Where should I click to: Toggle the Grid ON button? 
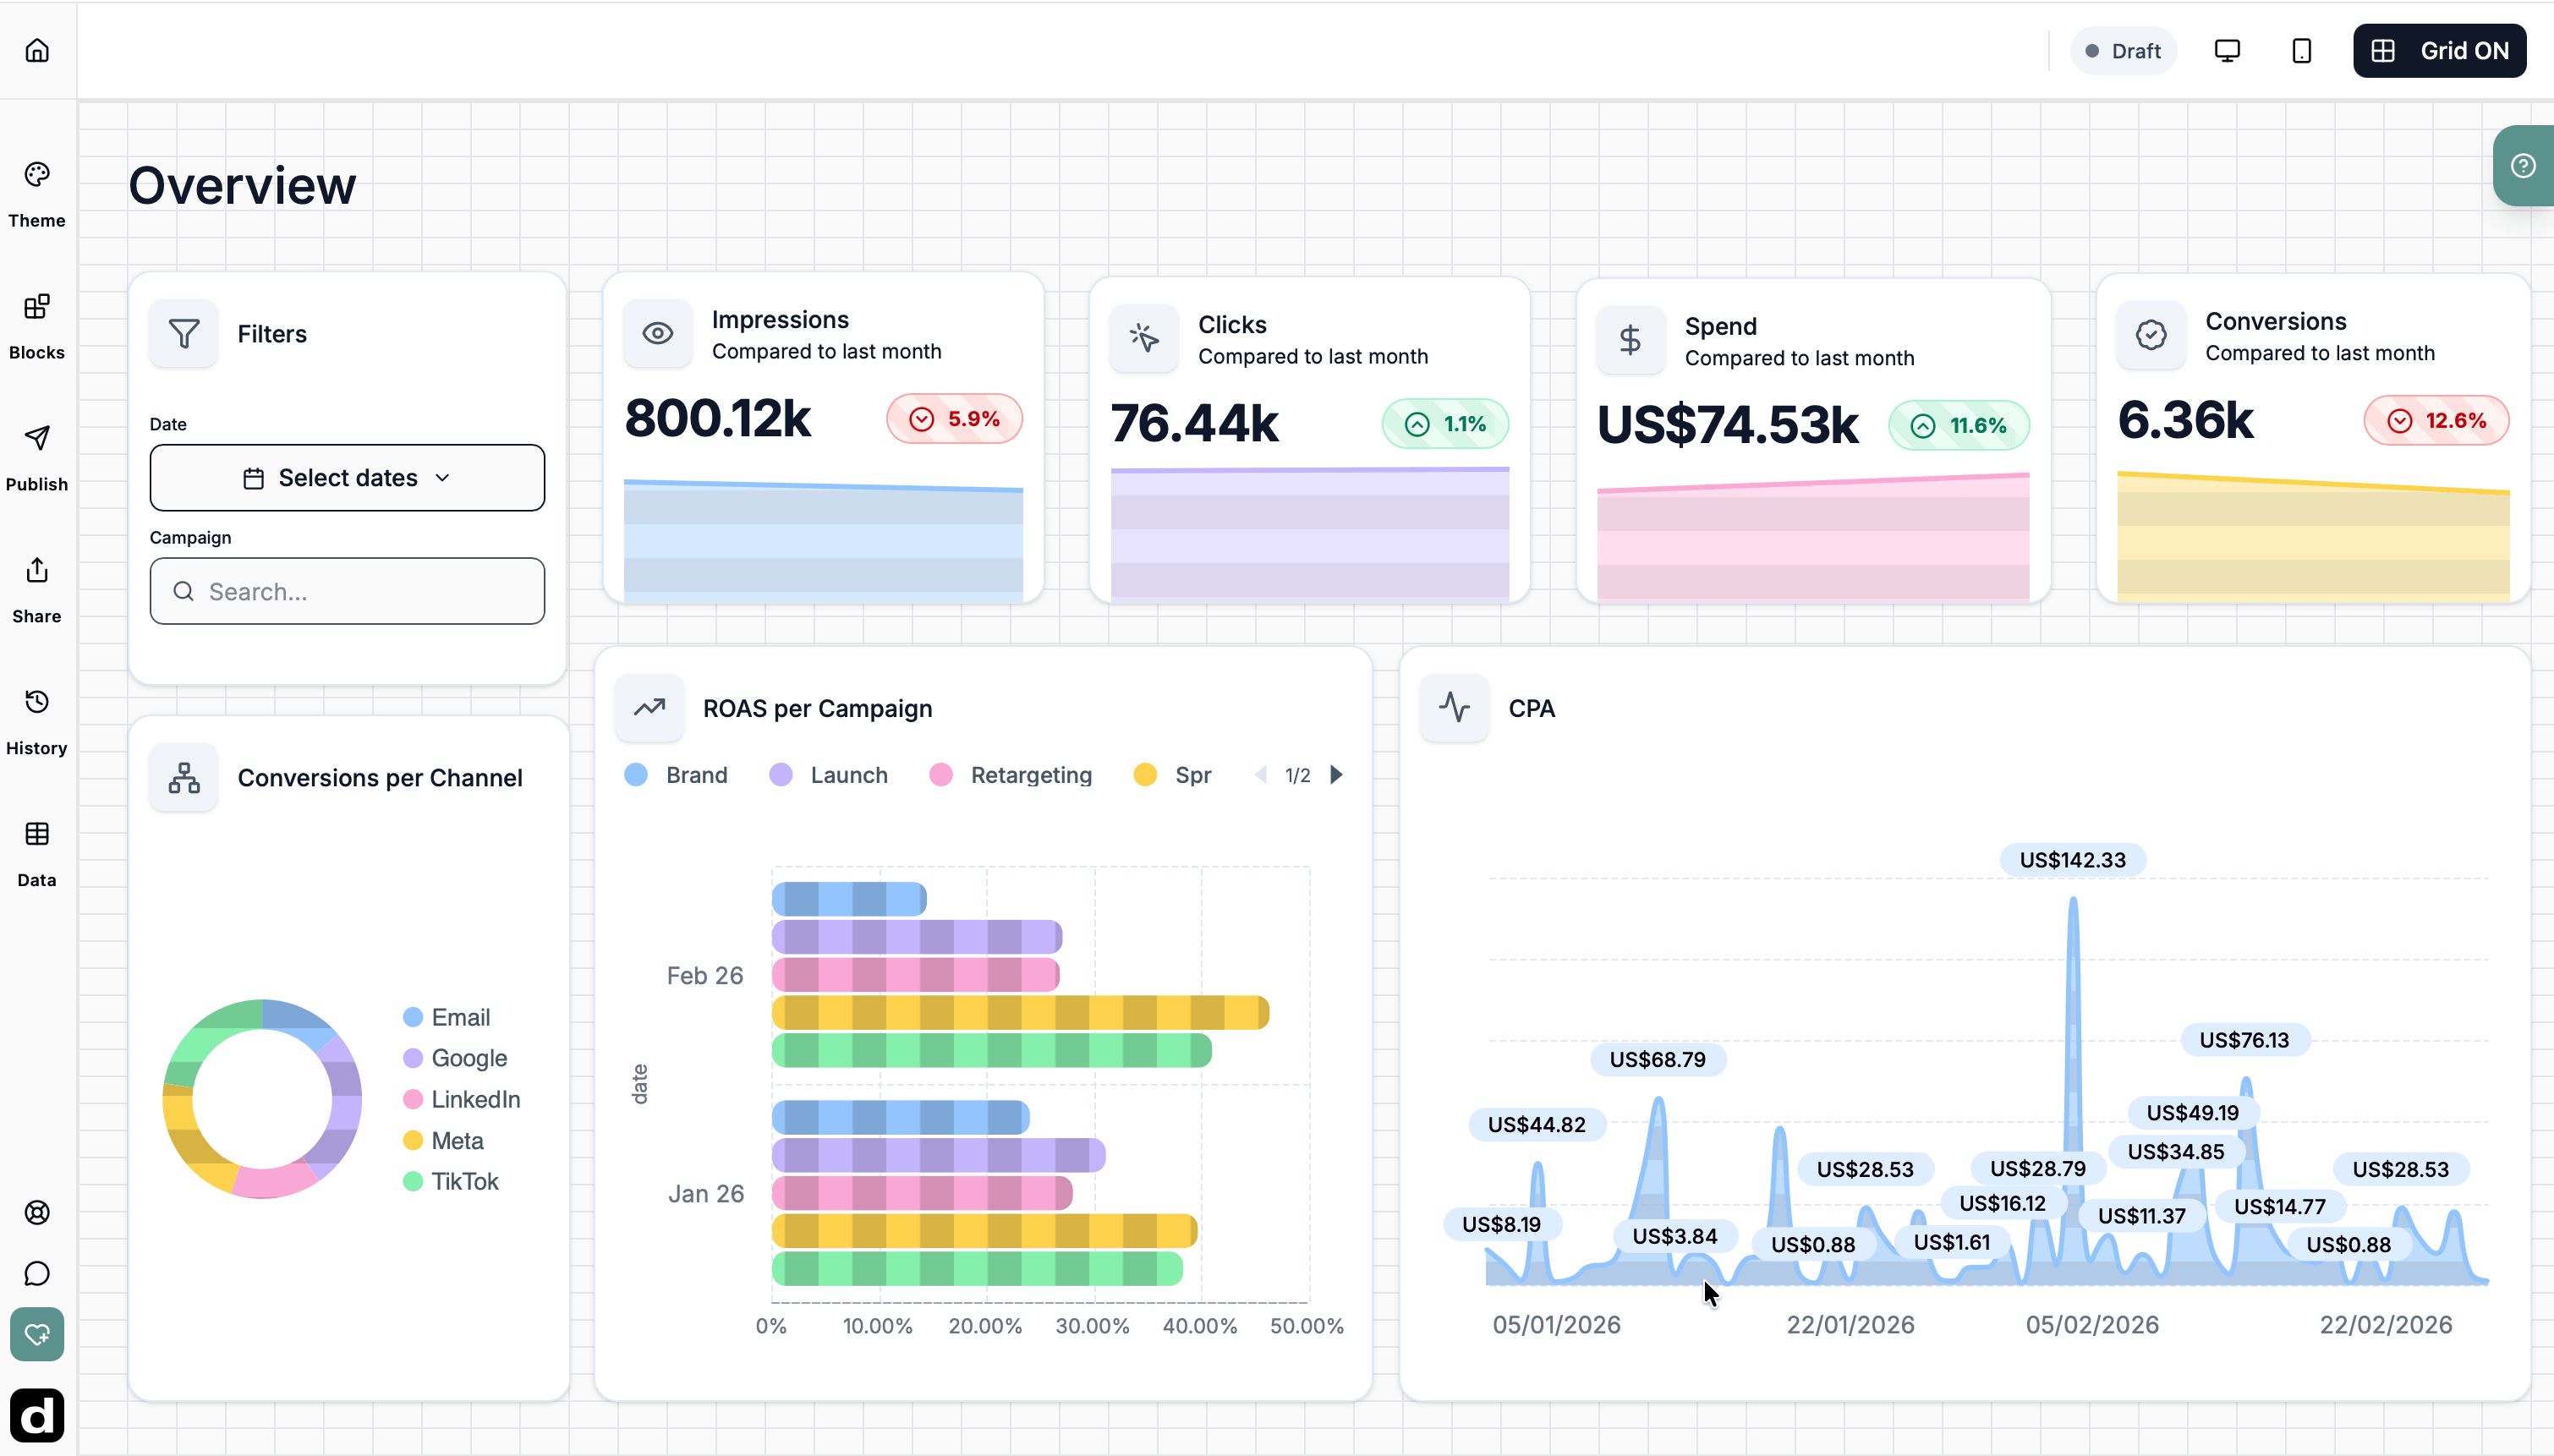click(2439, 50)
